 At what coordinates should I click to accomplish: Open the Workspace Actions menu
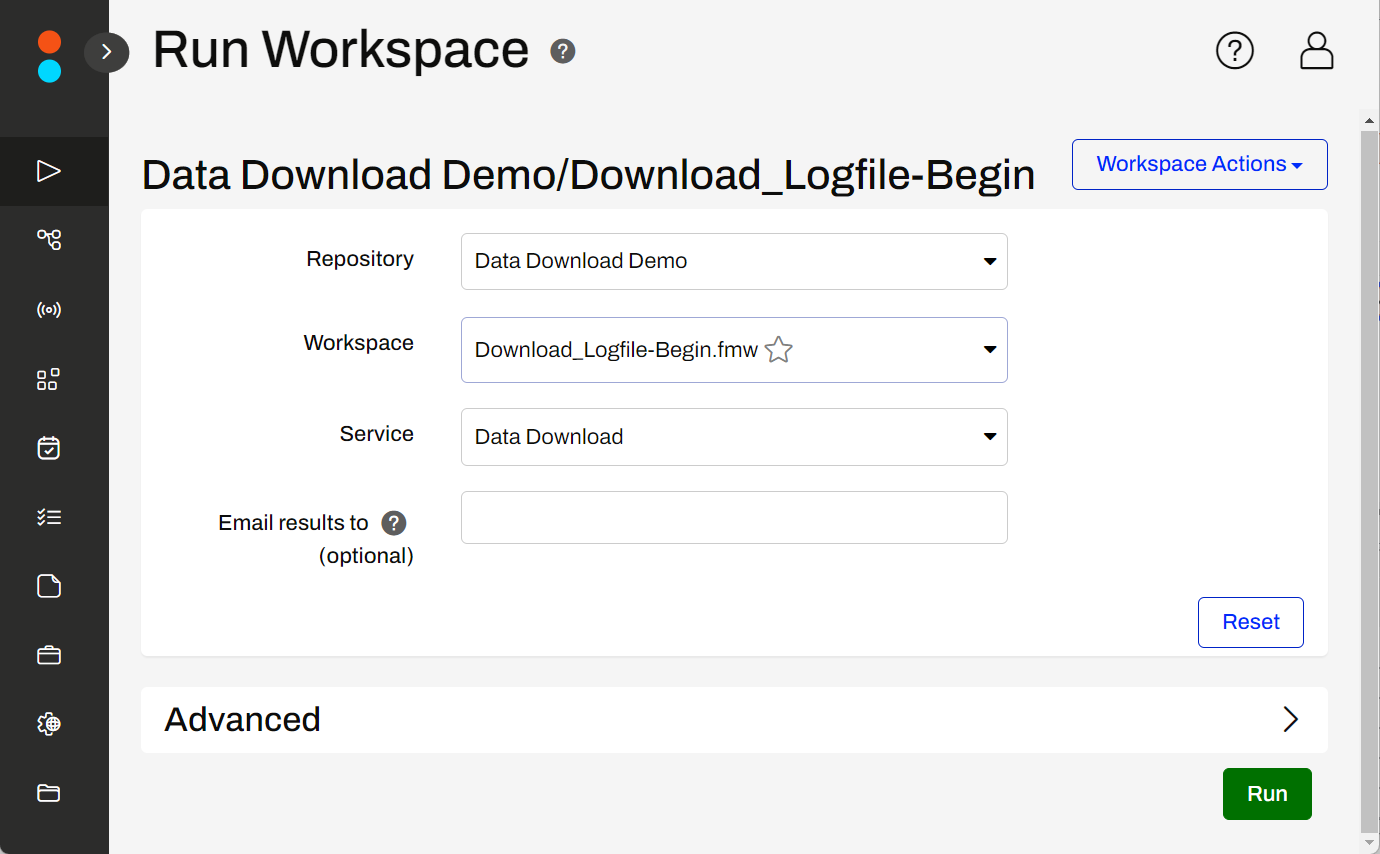[1199, 165]
